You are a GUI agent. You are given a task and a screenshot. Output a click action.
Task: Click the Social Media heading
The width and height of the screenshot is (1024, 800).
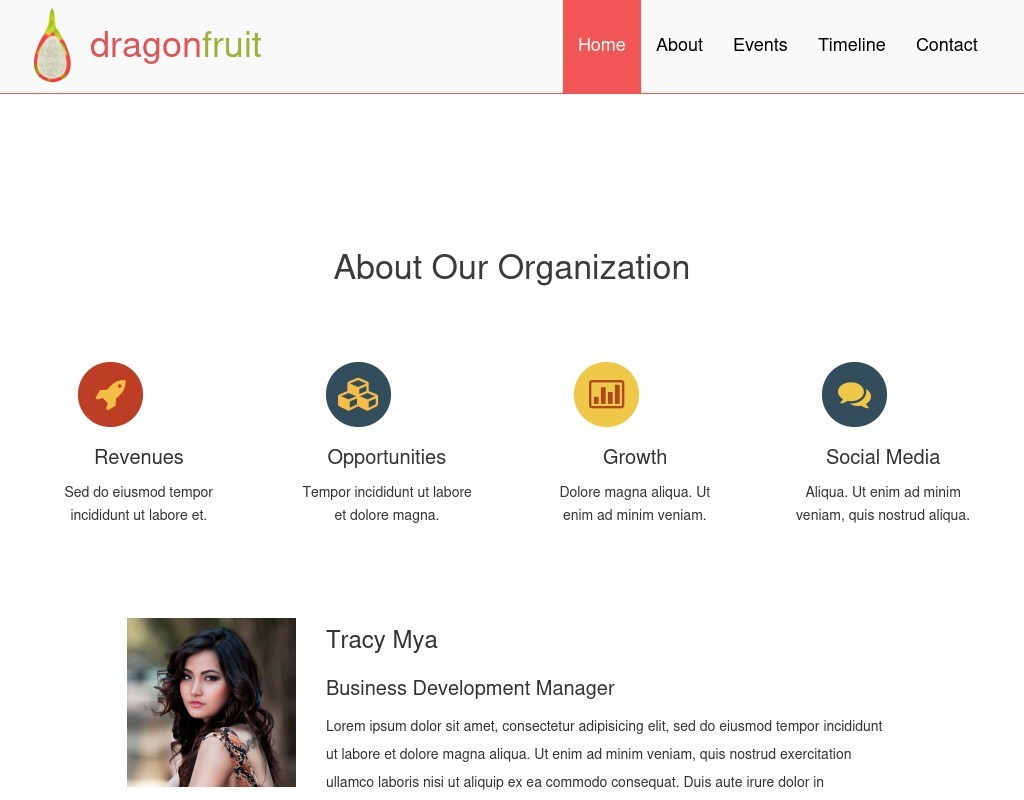click(x=883, y=457)
